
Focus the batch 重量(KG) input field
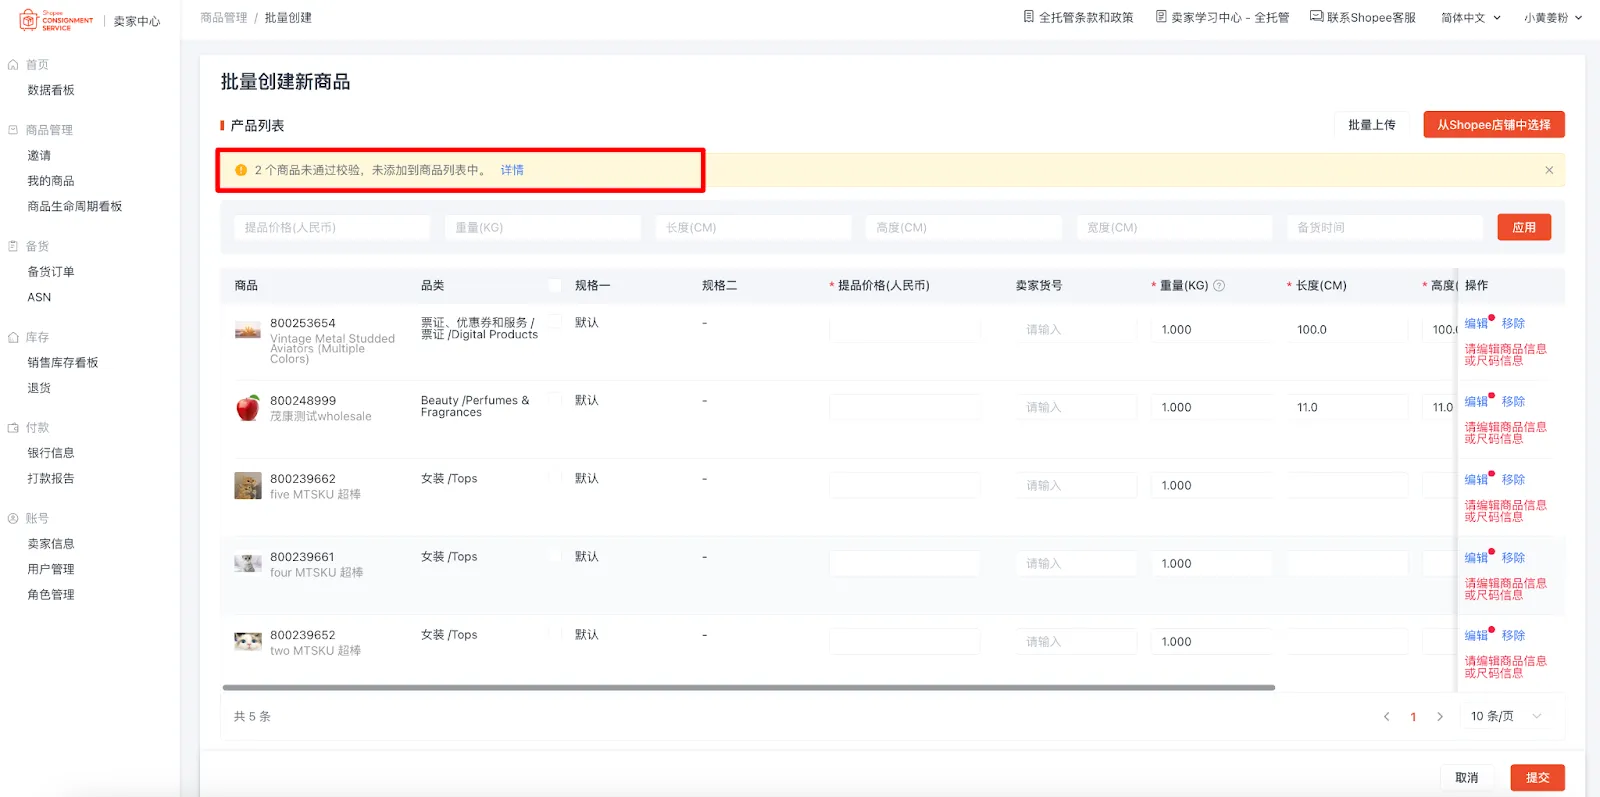[542, 228]
